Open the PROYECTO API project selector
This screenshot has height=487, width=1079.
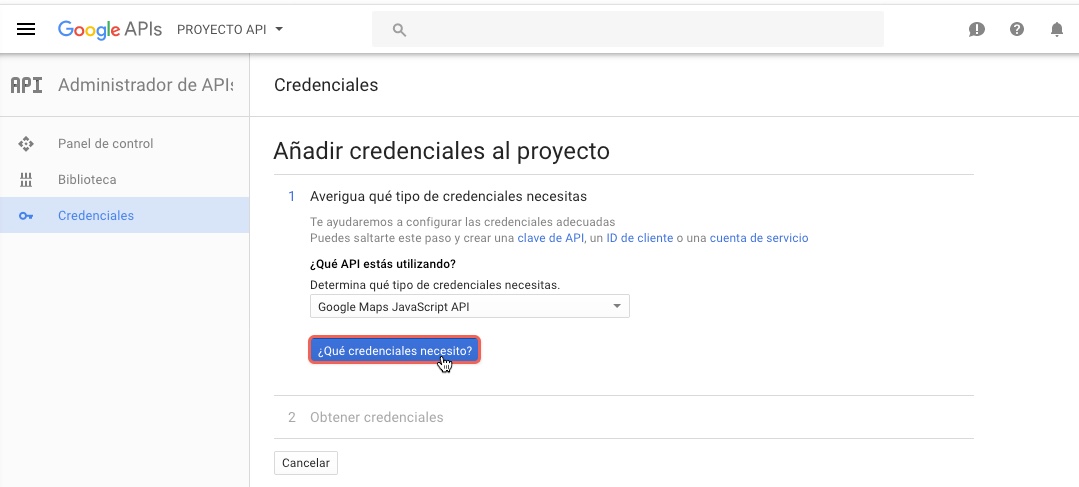(231, 30)
